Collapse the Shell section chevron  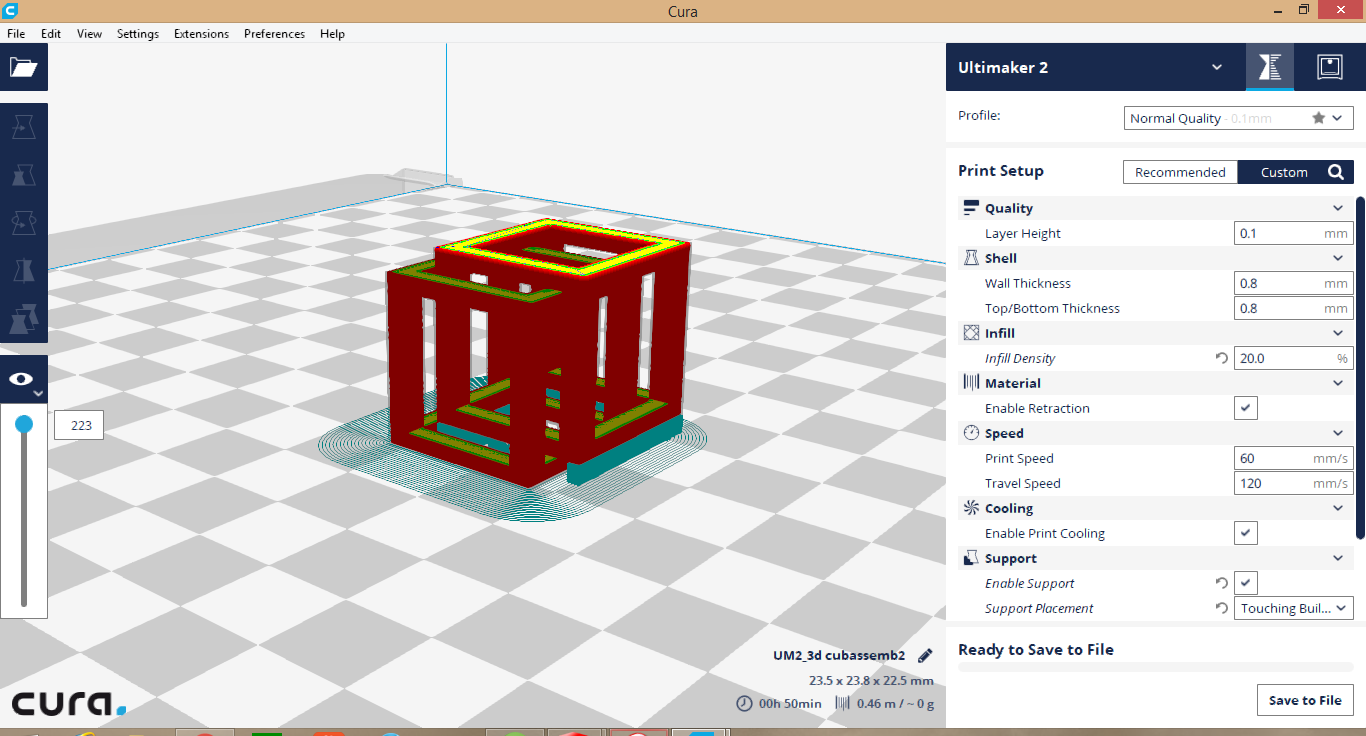(x=1338, y=258)
